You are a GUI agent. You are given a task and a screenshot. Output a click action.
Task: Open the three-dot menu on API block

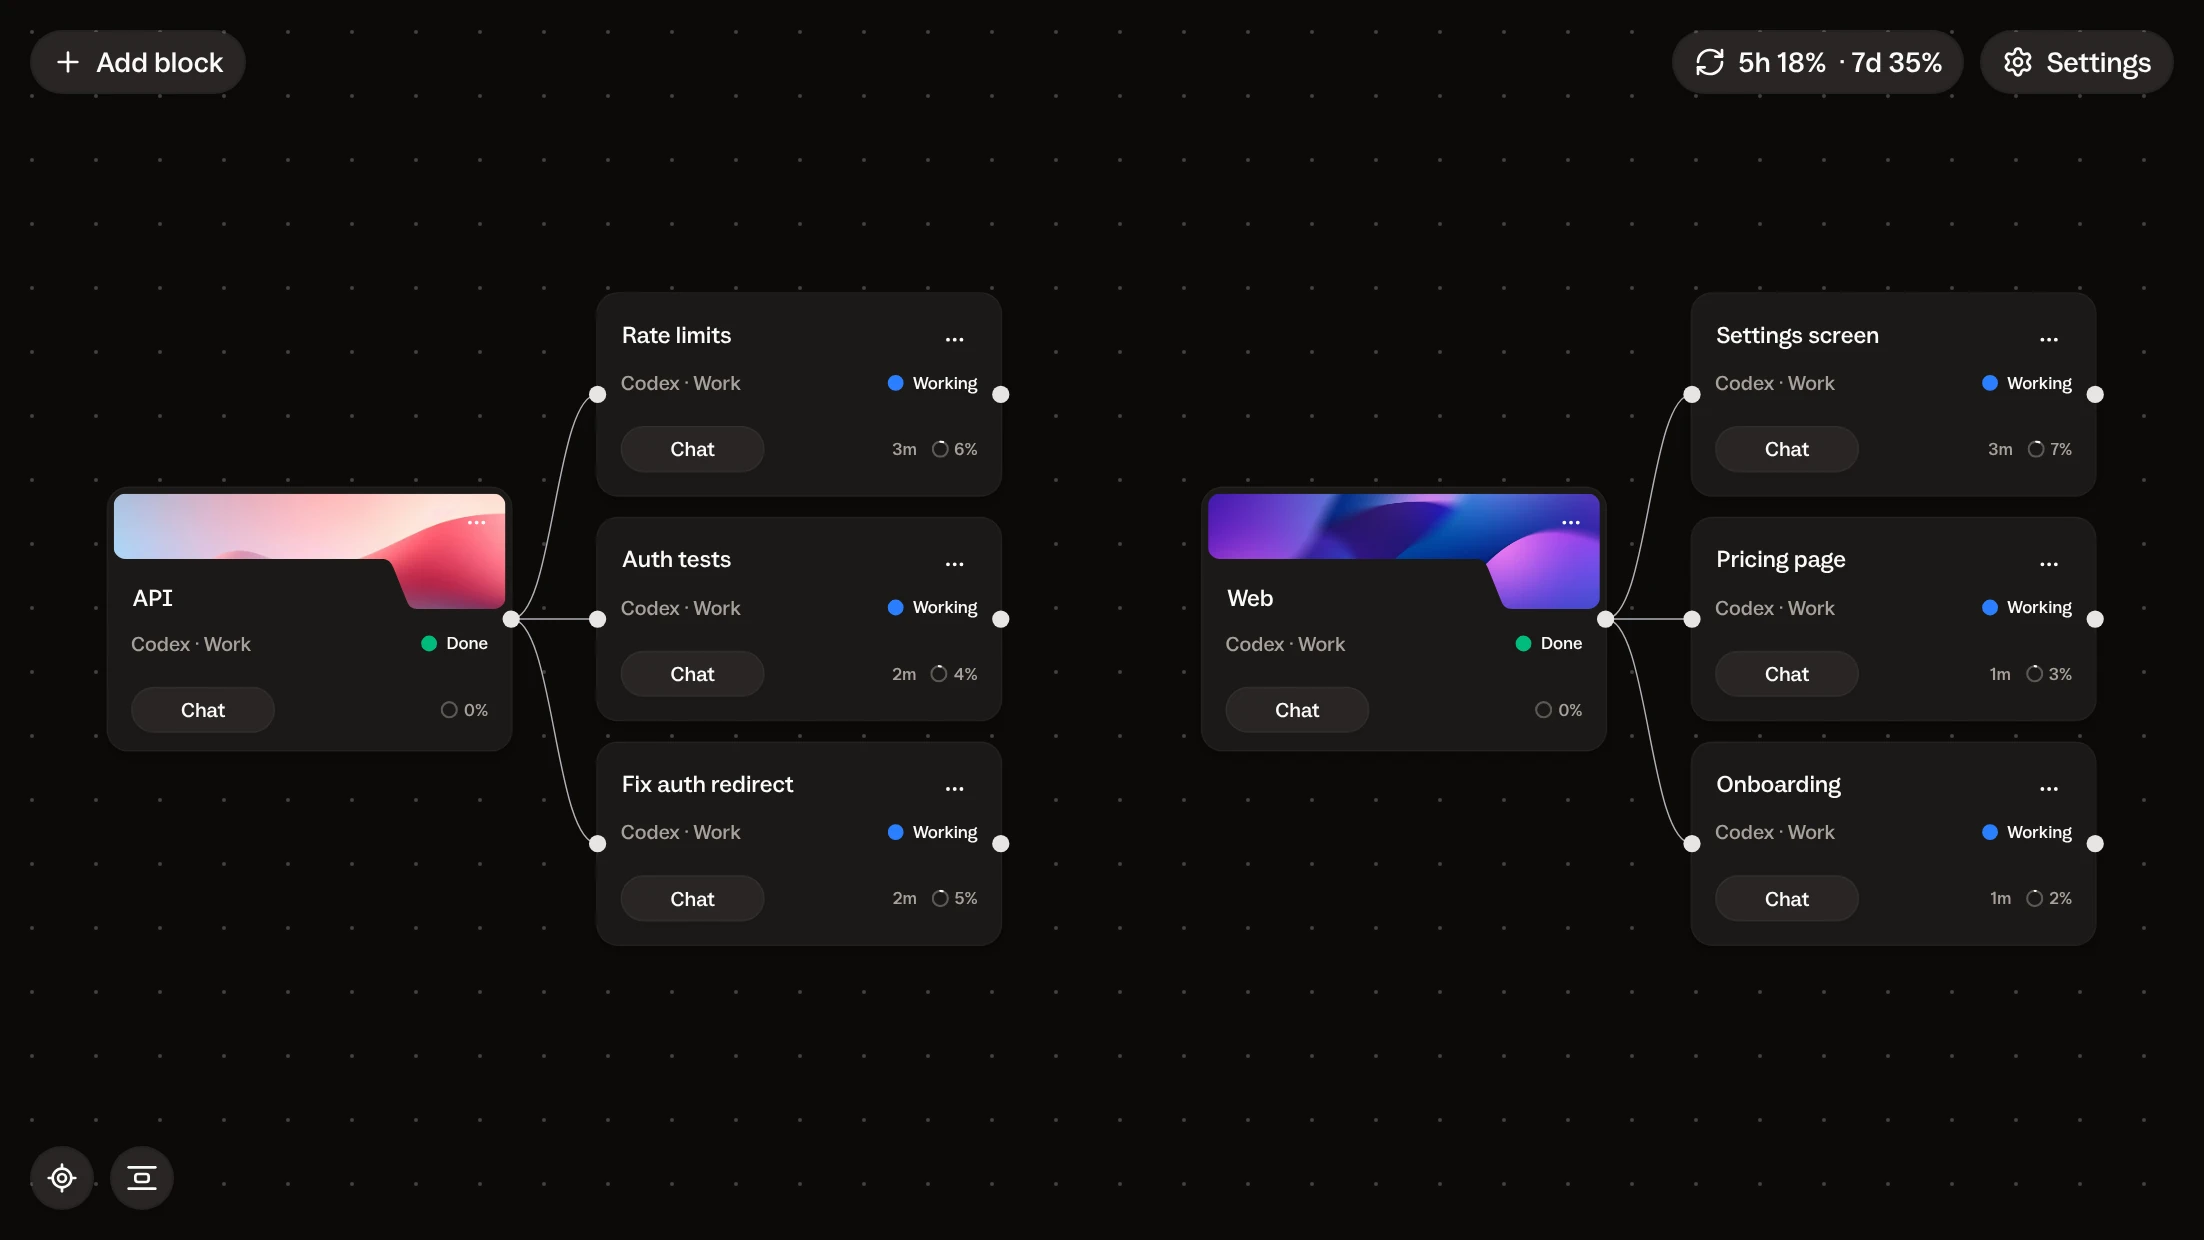pyautogui.click(x=477, y=523)
